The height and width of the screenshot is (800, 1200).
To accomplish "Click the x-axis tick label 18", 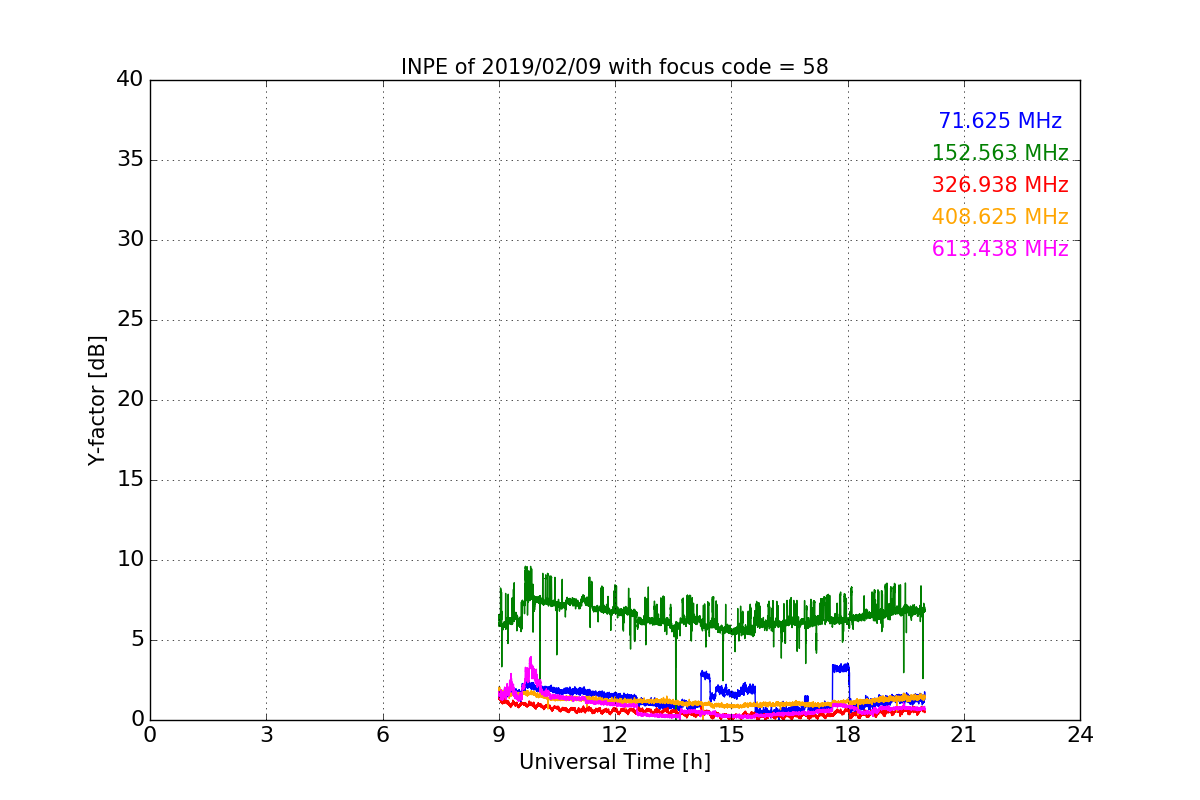I will pos(848,734).
